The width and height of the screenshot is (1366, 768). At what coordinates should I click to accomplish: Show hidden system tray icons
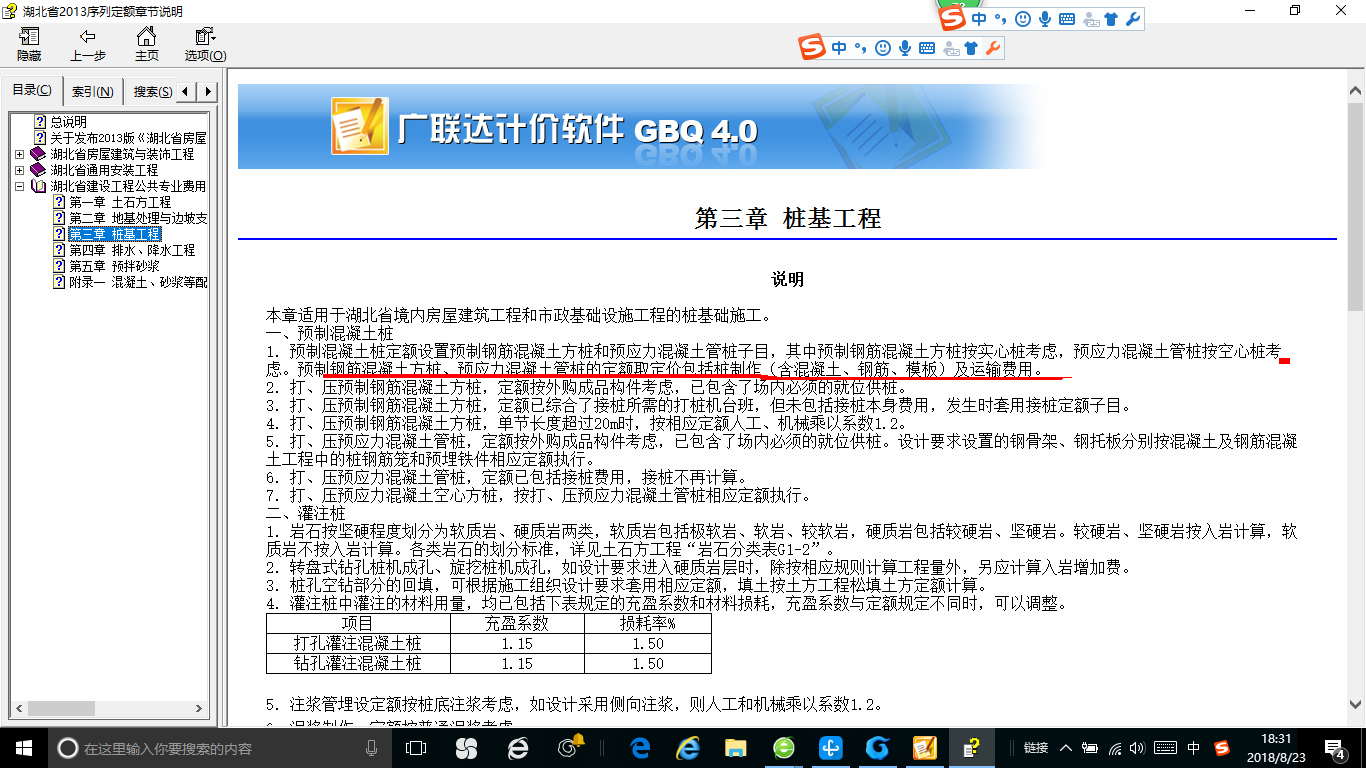[x=1067, y=748]
